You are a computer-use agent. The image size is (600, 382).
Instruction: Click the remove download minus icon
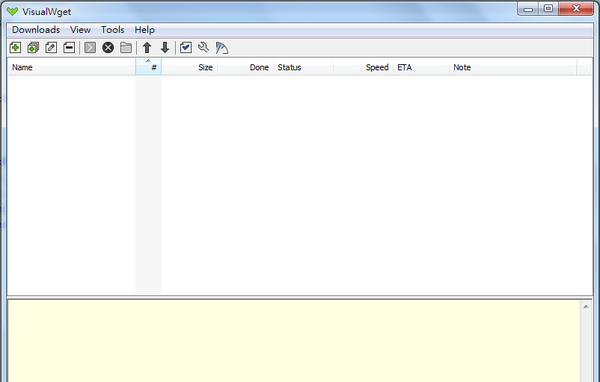tap(69, 48)
